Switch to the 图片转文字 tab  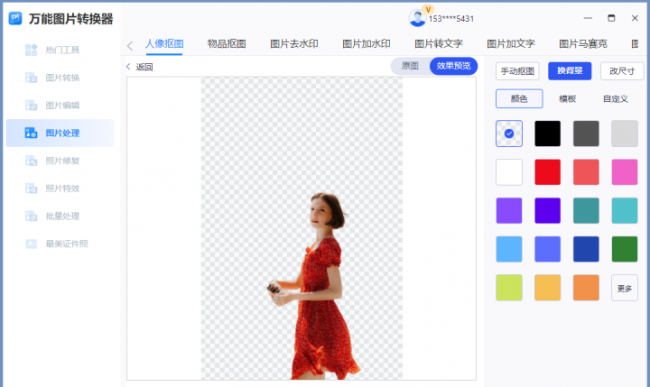point(439,44)
